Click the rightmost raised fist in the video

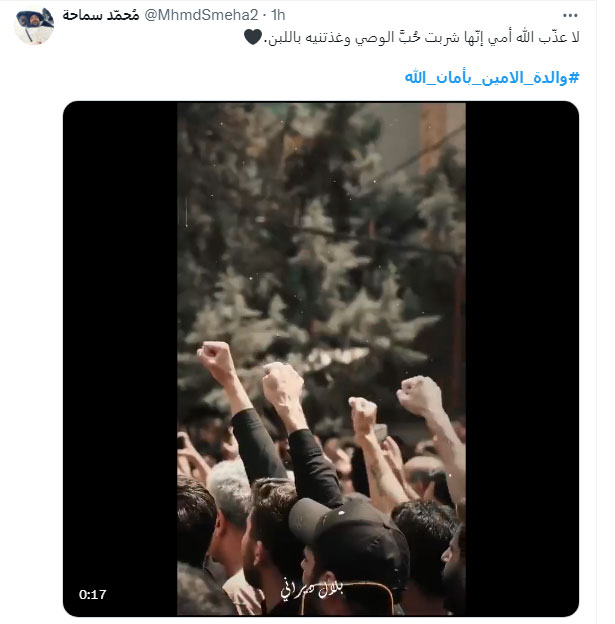(x=420, y=395)
